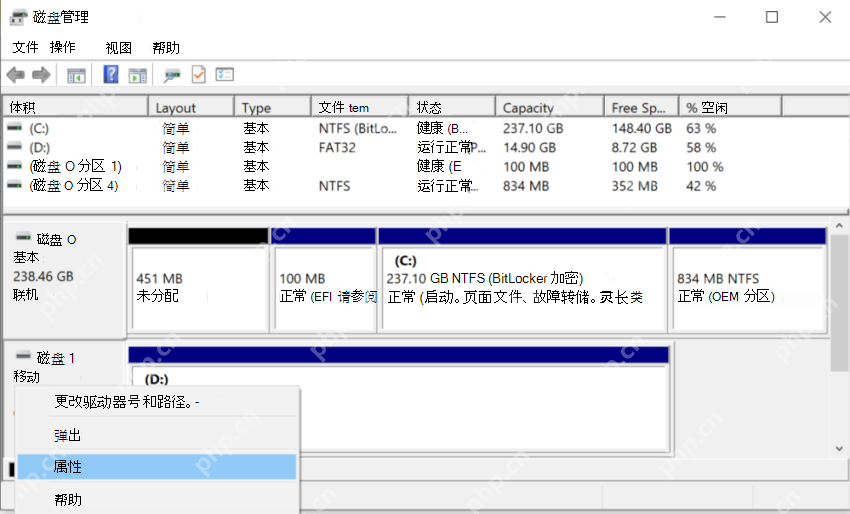This screenshot has width=850, height=514.
Task: Open the 视图 menu
Action: coord(119,48)
